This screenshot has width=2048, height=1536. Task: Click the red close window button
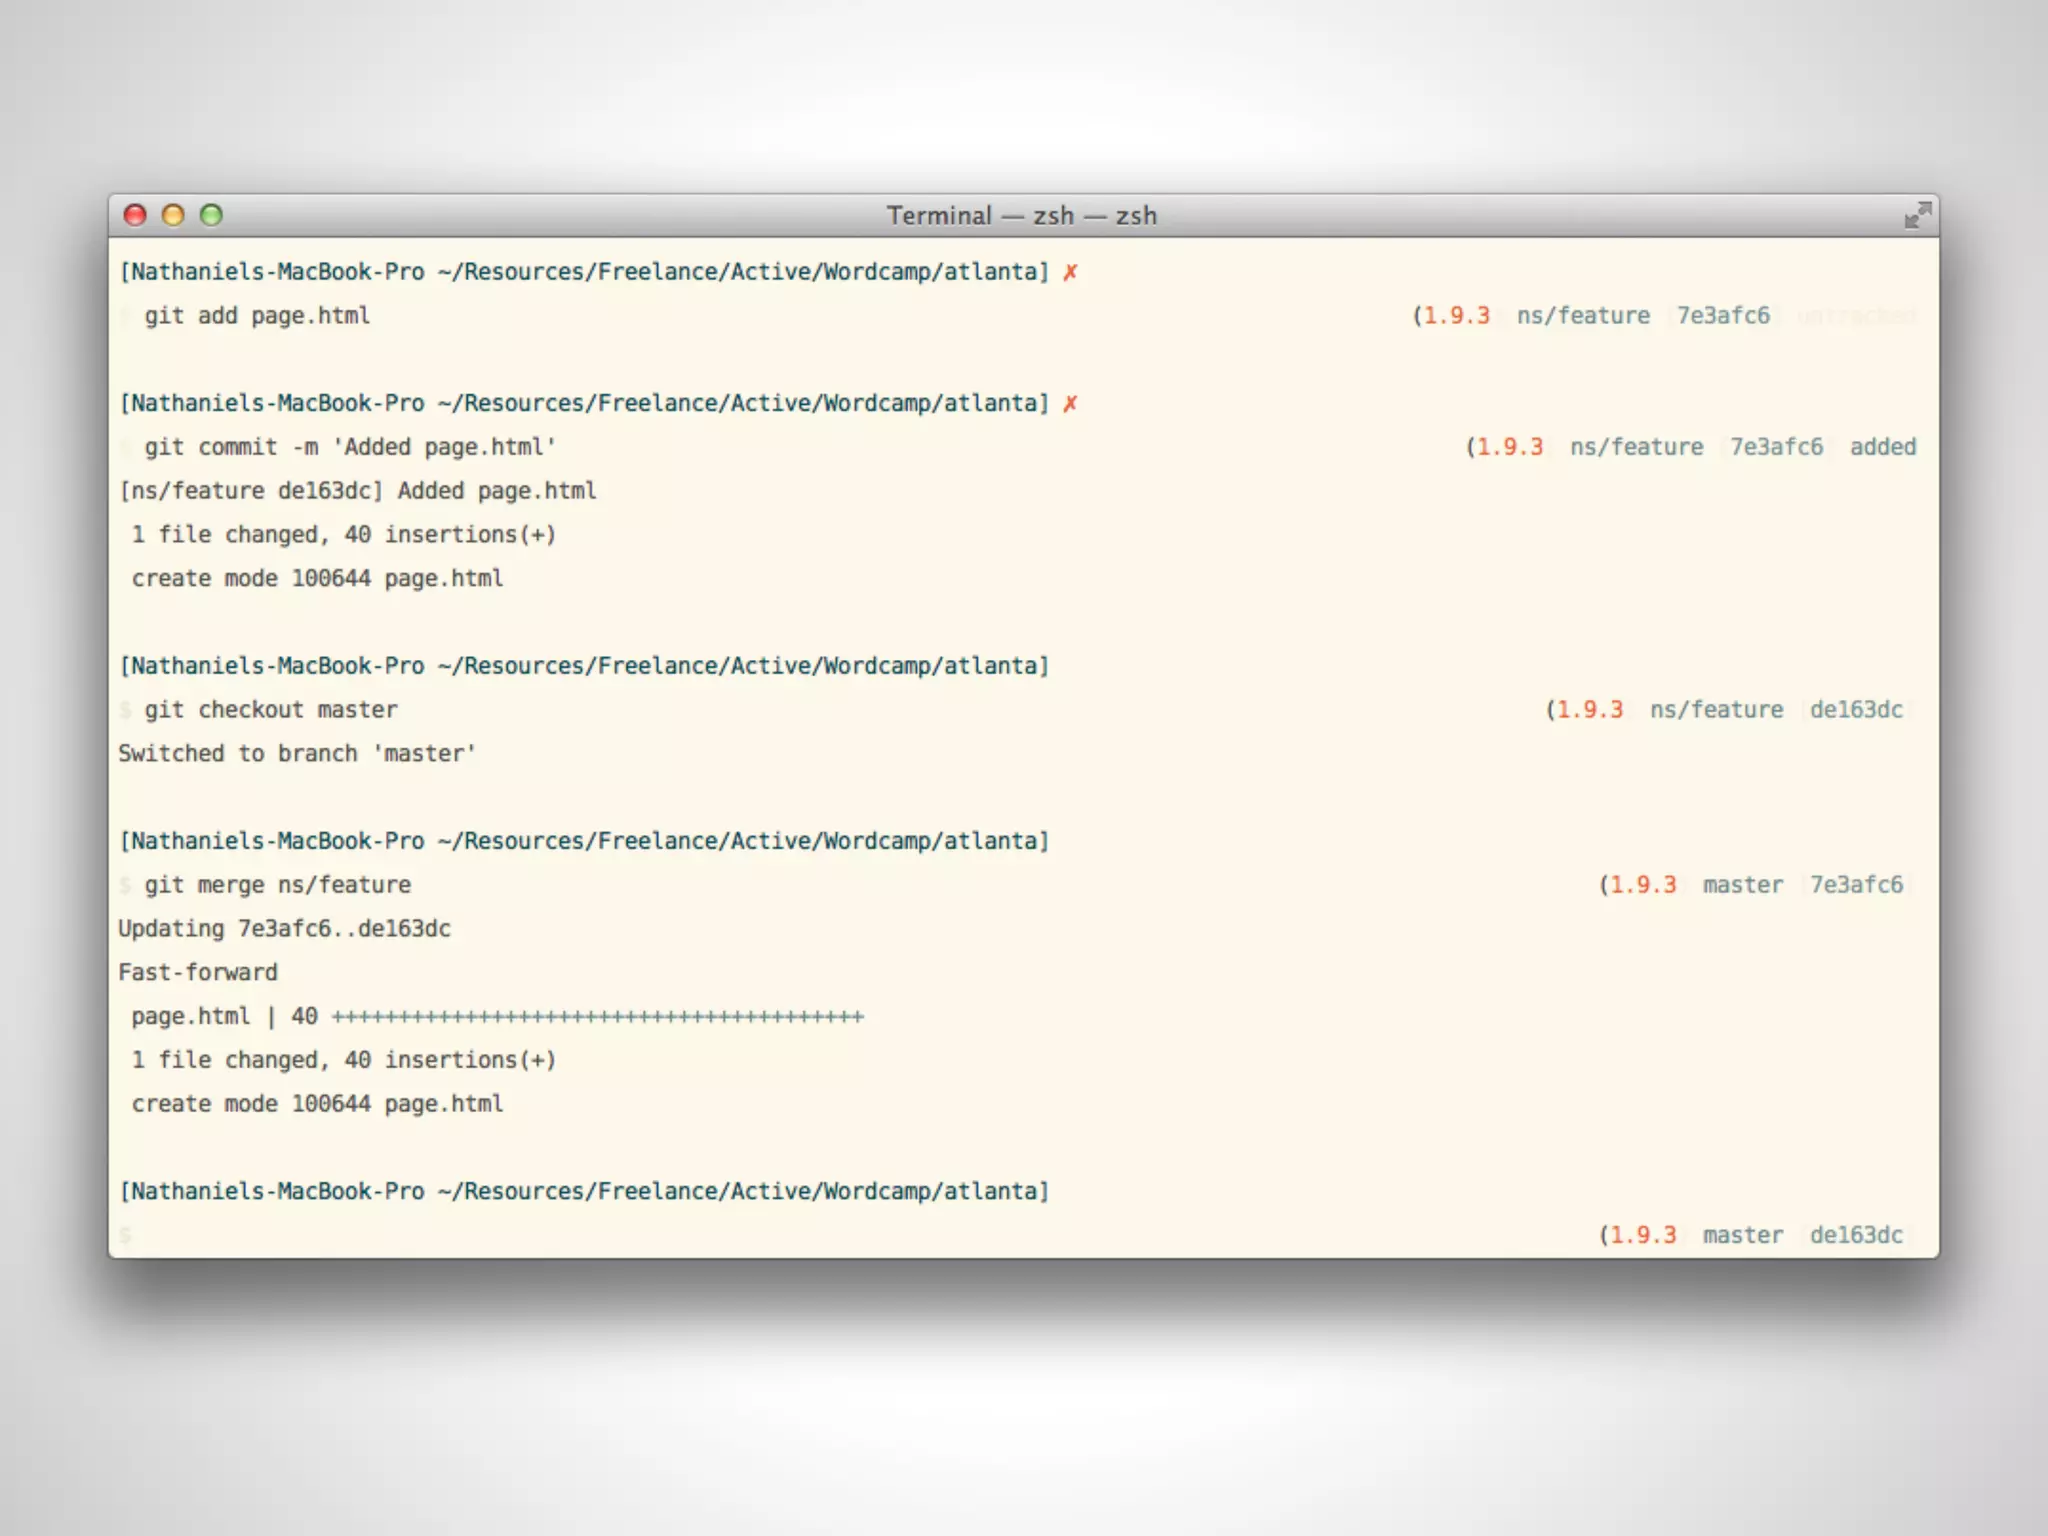[x=135, y=215]
